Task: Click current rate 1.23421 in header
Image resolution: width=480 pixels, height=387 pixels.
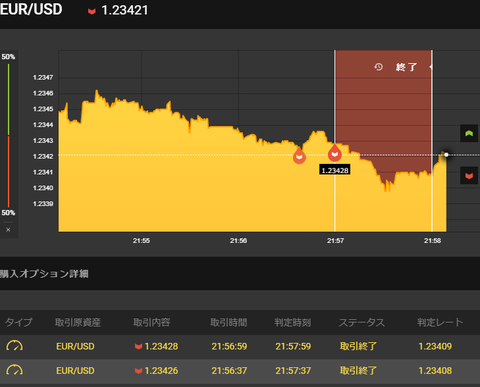Action: [125, 10]
